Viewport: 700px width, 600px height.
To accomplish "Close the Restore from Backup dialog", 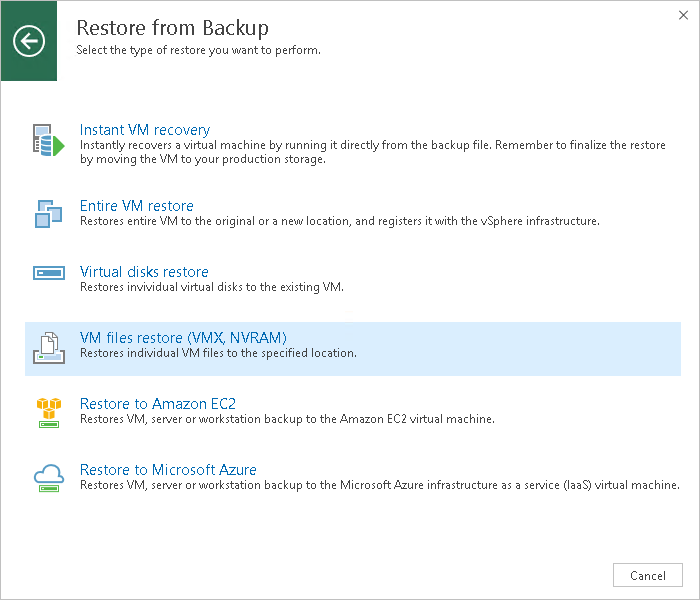I will point(682,14).
